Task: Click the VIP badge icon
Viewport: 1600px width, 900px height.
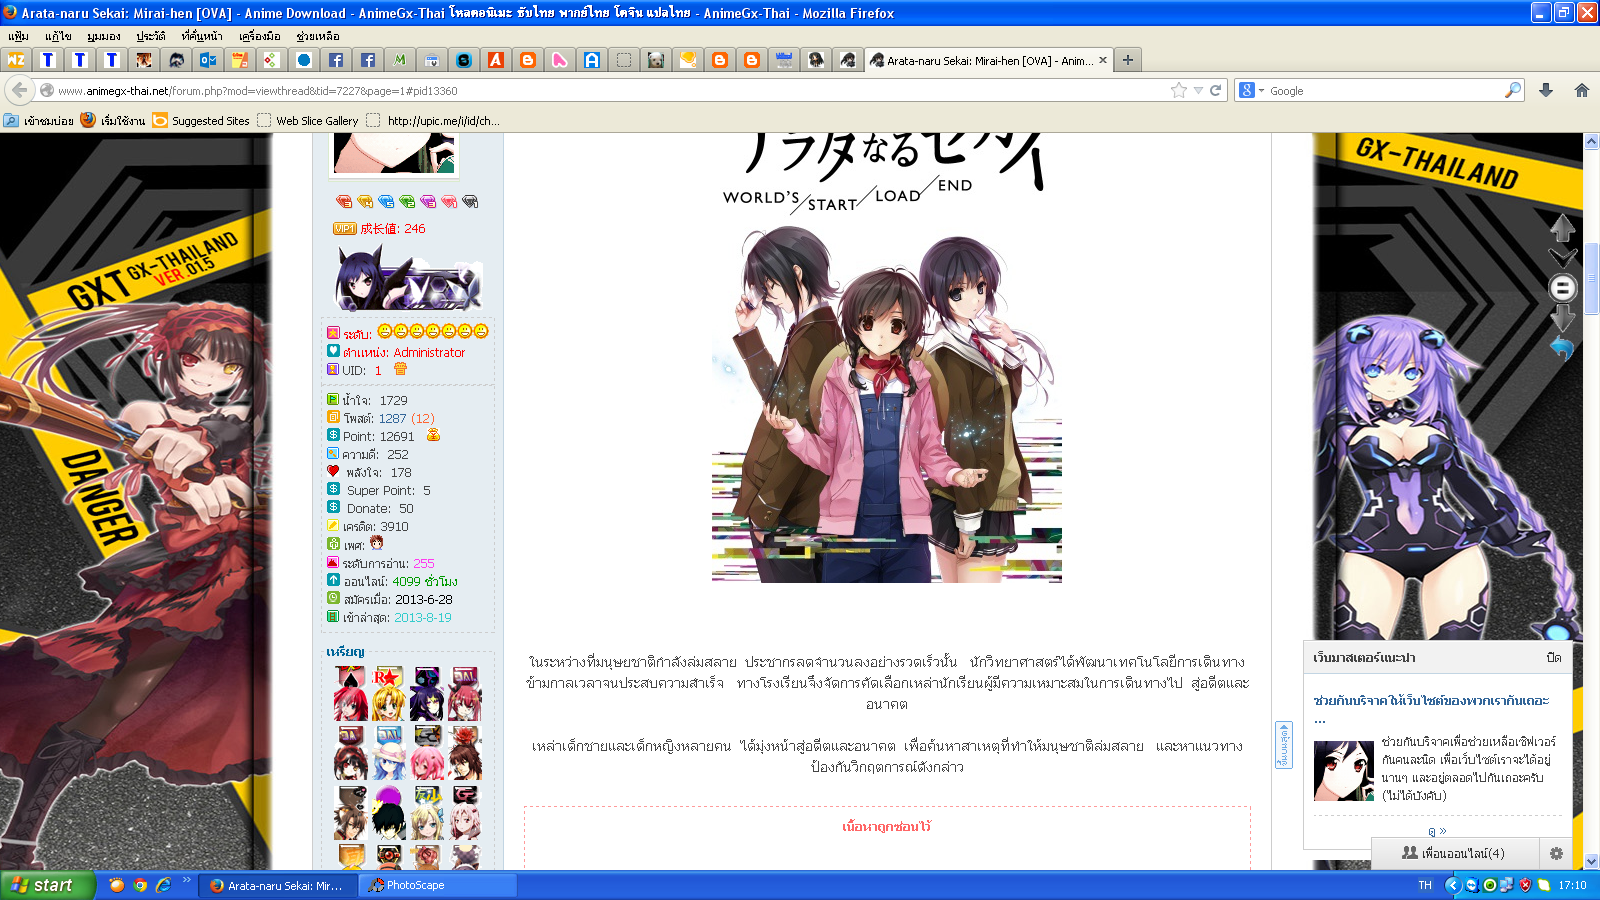Action: pyautogui.click(x=345, y=228)
